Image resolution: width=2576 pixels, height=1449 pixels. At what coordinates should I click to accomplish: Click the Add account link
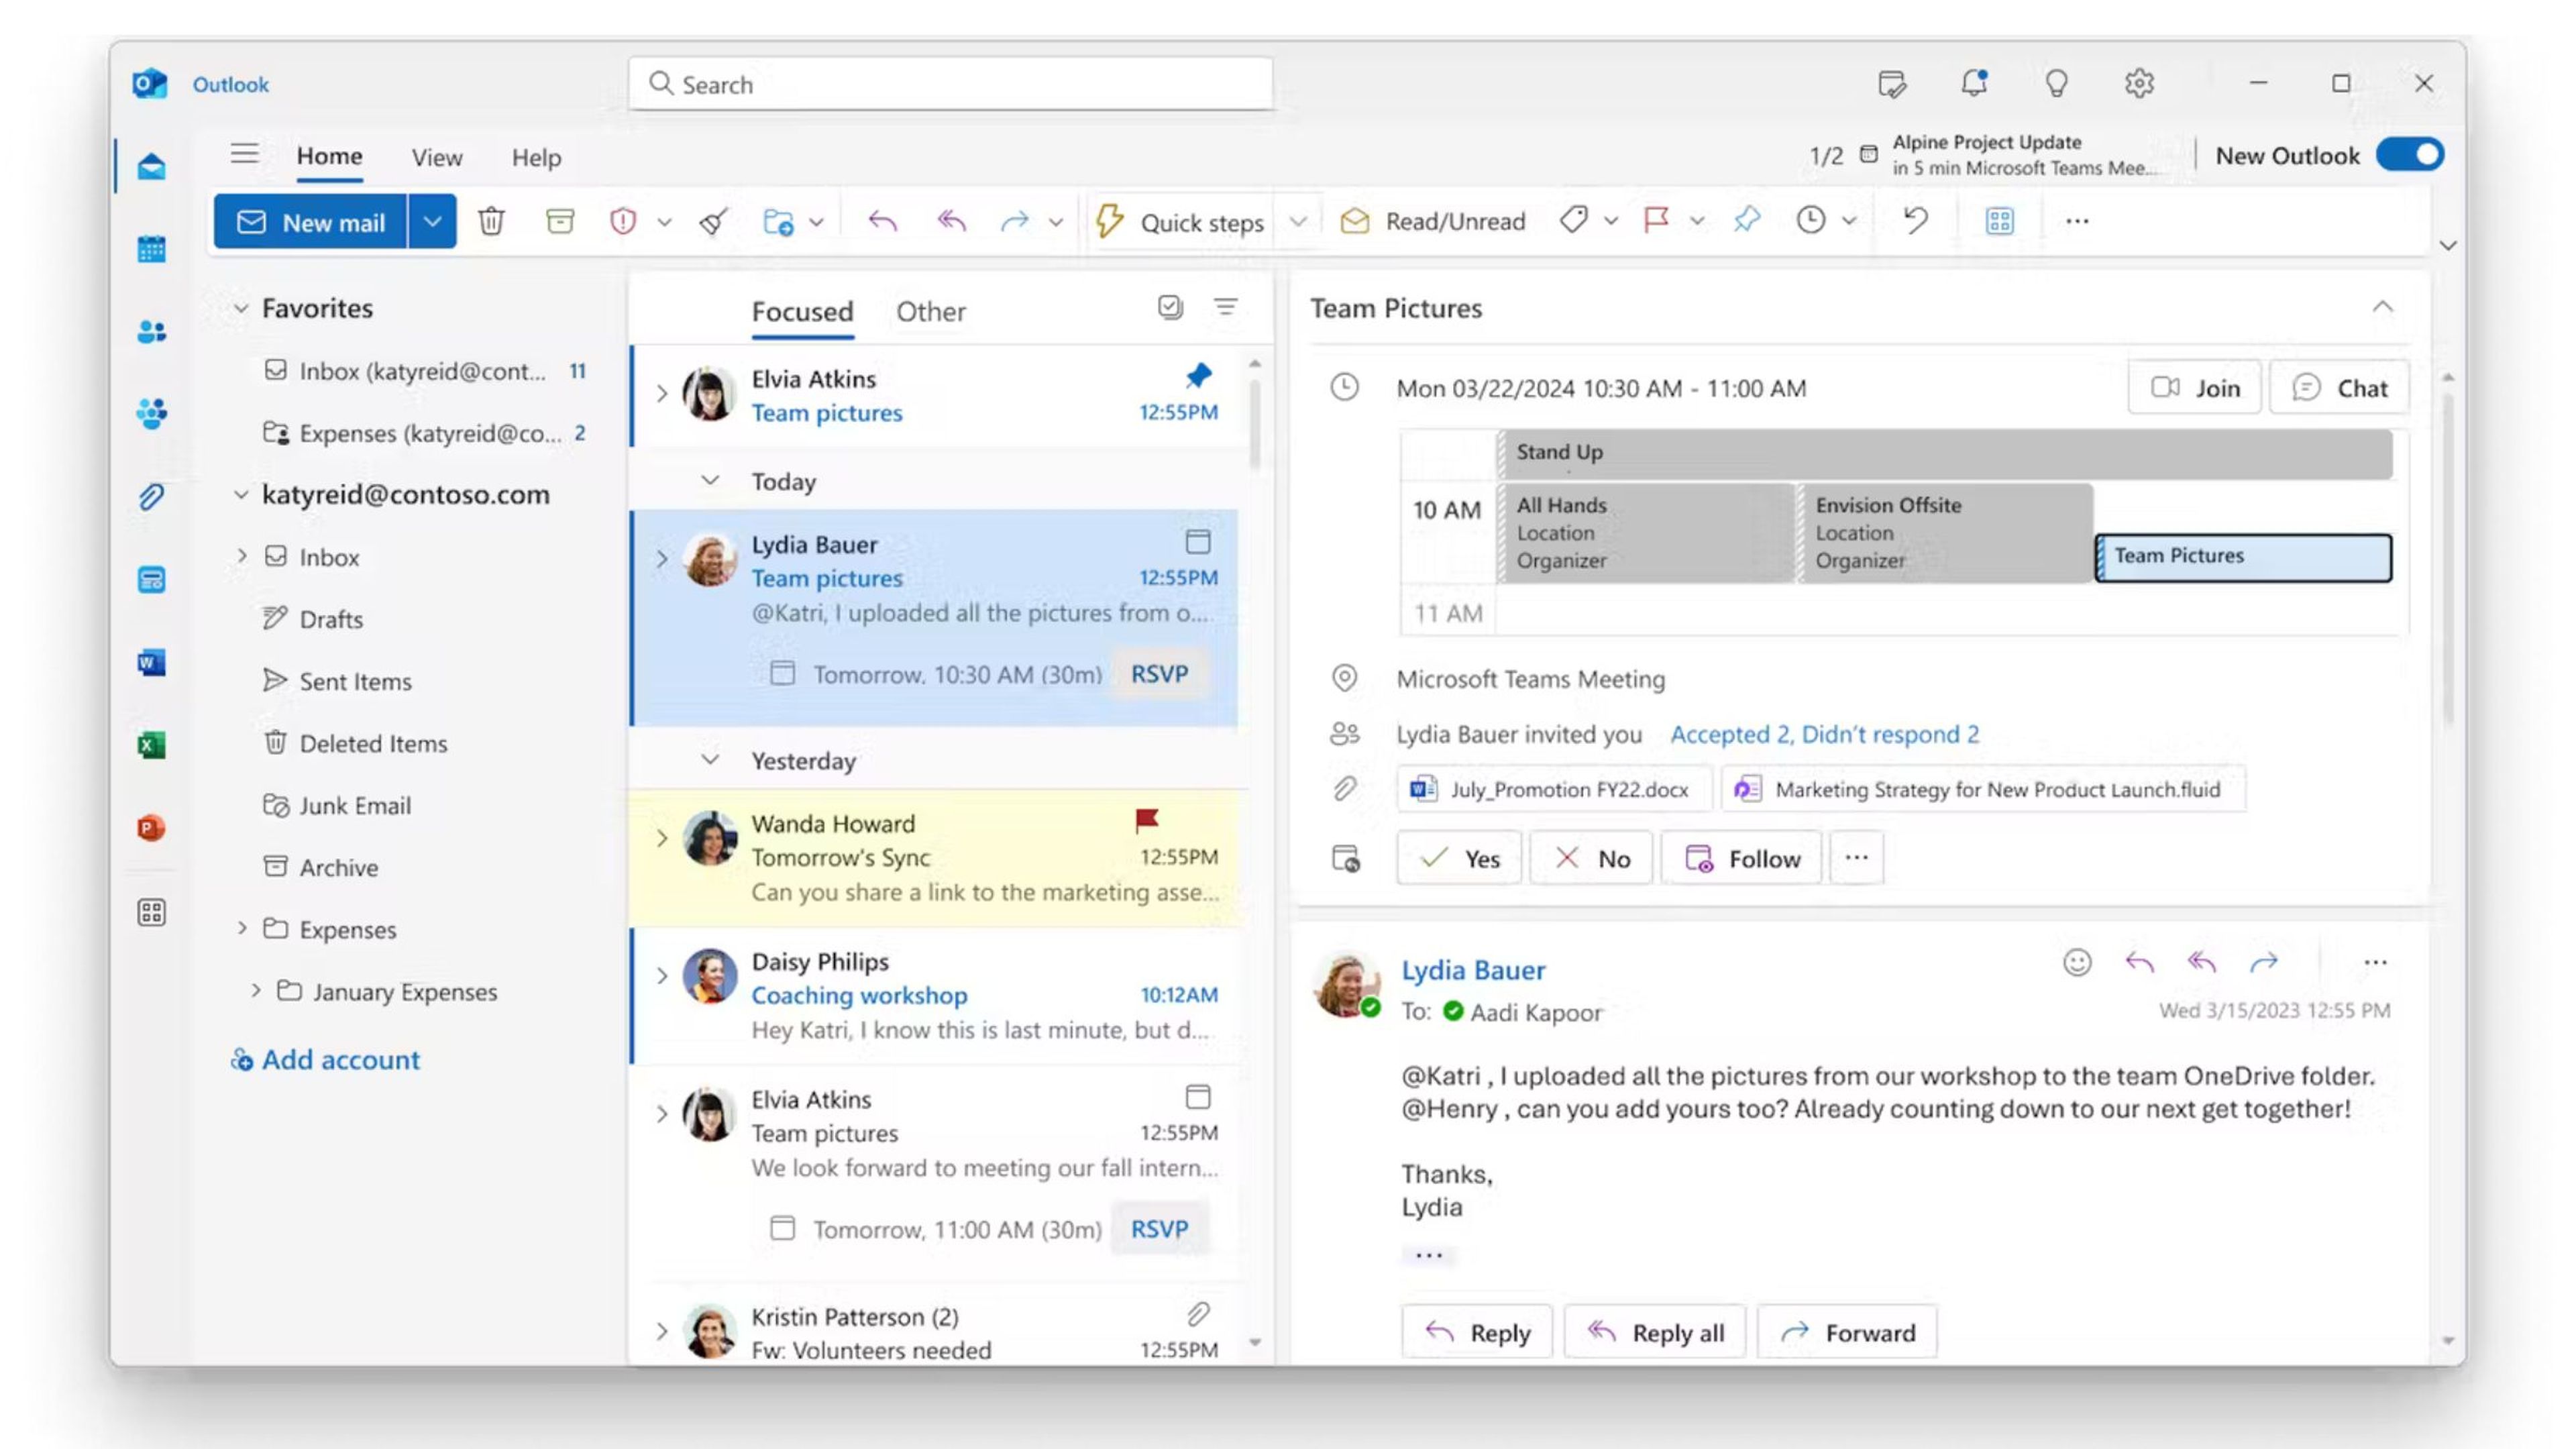pyautogui.click(x=340, y=1059)
